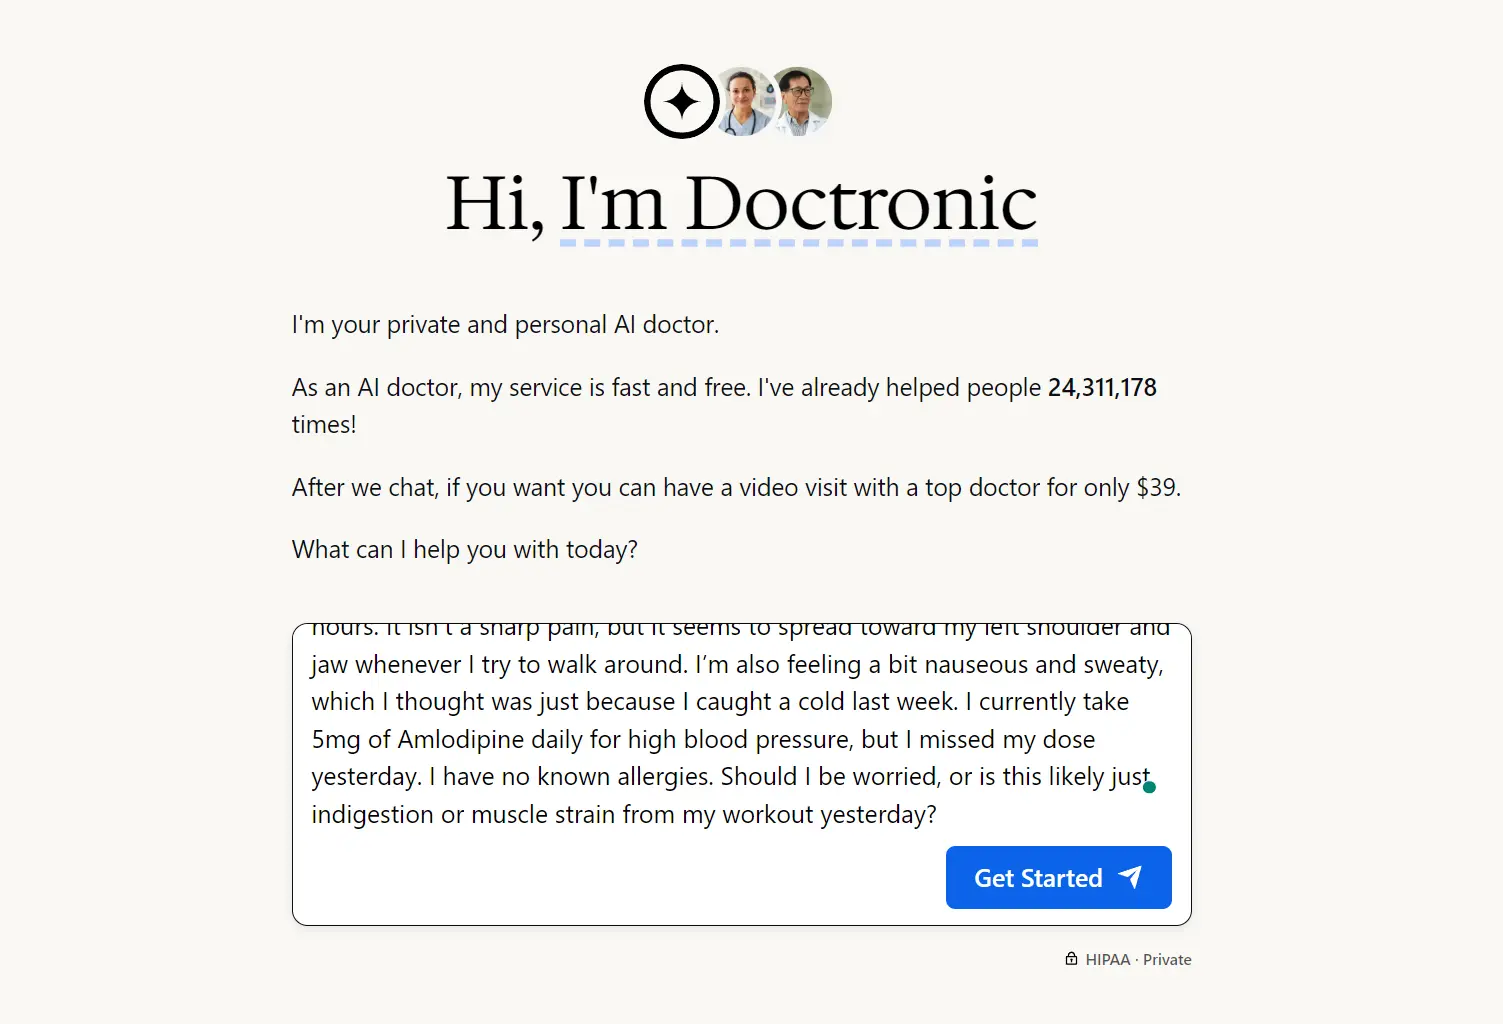Click the $39 video visit price text
1503x1024 pixels.
[1155, 487]
